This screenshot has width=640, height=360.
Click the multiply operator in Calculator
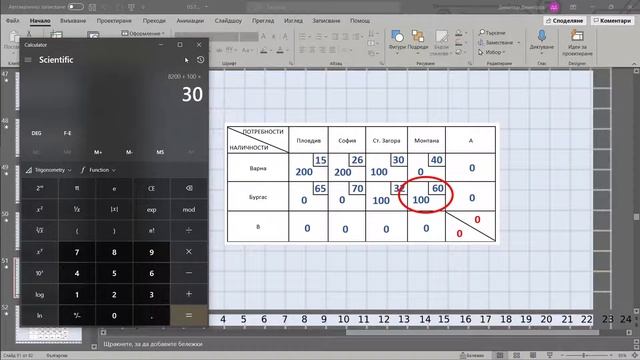pos(189,252)
